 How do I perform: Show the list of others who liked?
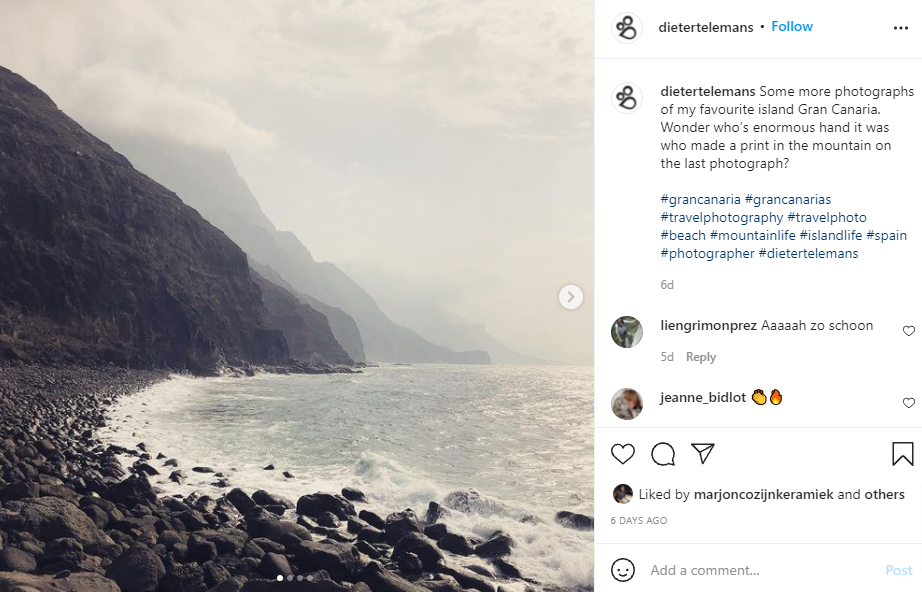pyautogui.click(x=884, y=494)
